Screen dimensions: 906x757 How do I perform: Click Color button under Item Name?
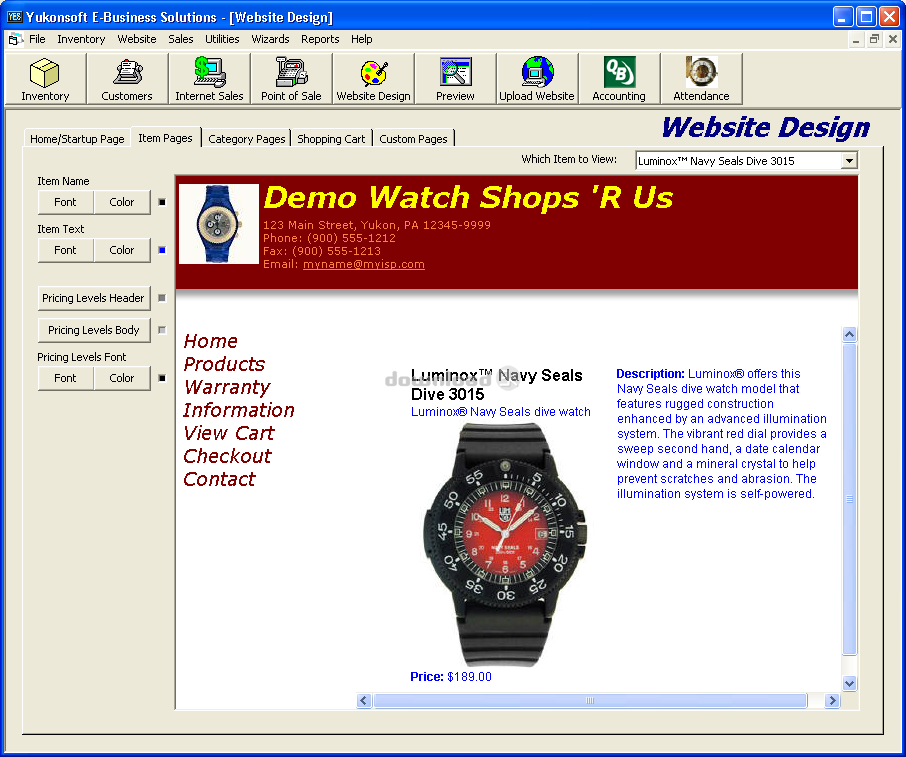click(x=122, y=202)
